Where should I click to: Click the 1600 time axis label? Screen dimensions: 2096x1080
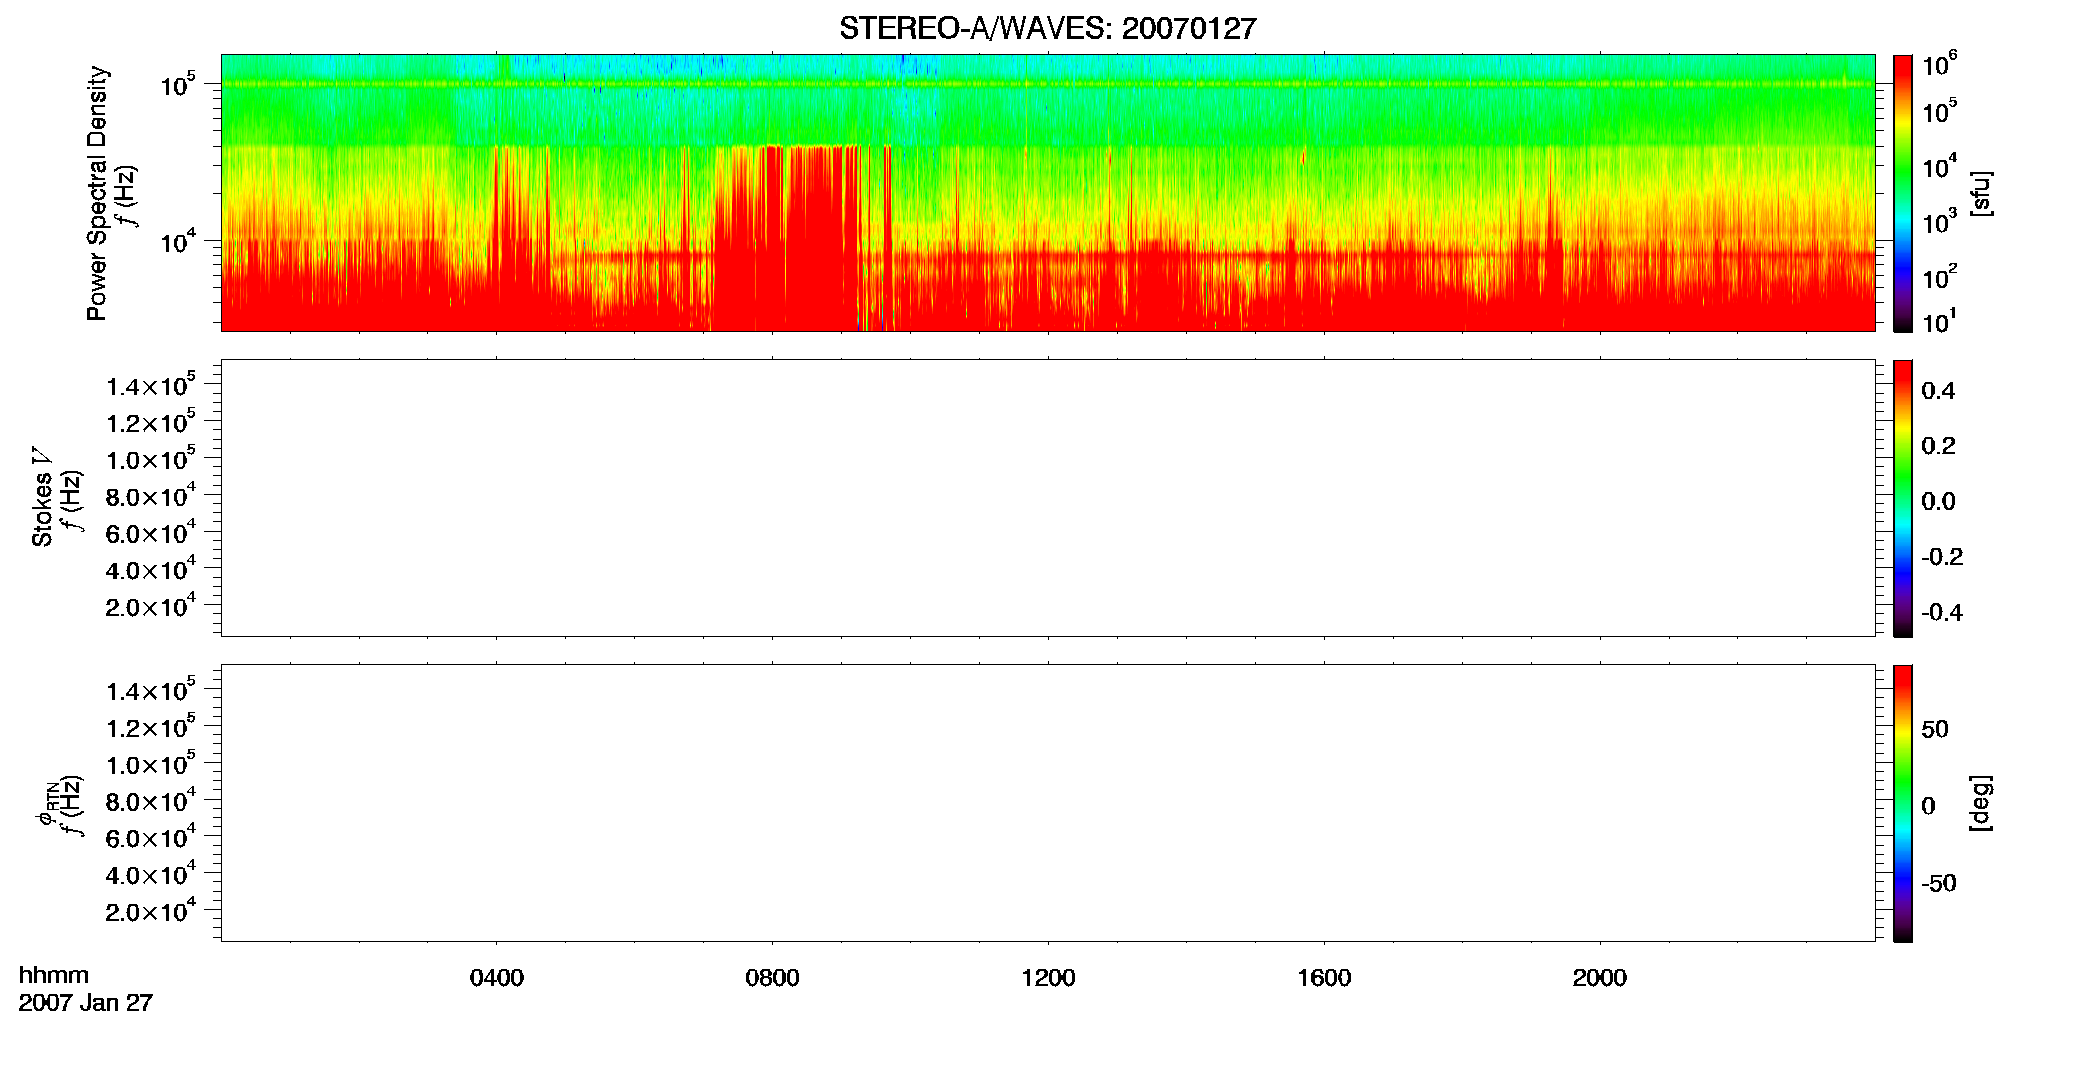[x=1324, y=978]
